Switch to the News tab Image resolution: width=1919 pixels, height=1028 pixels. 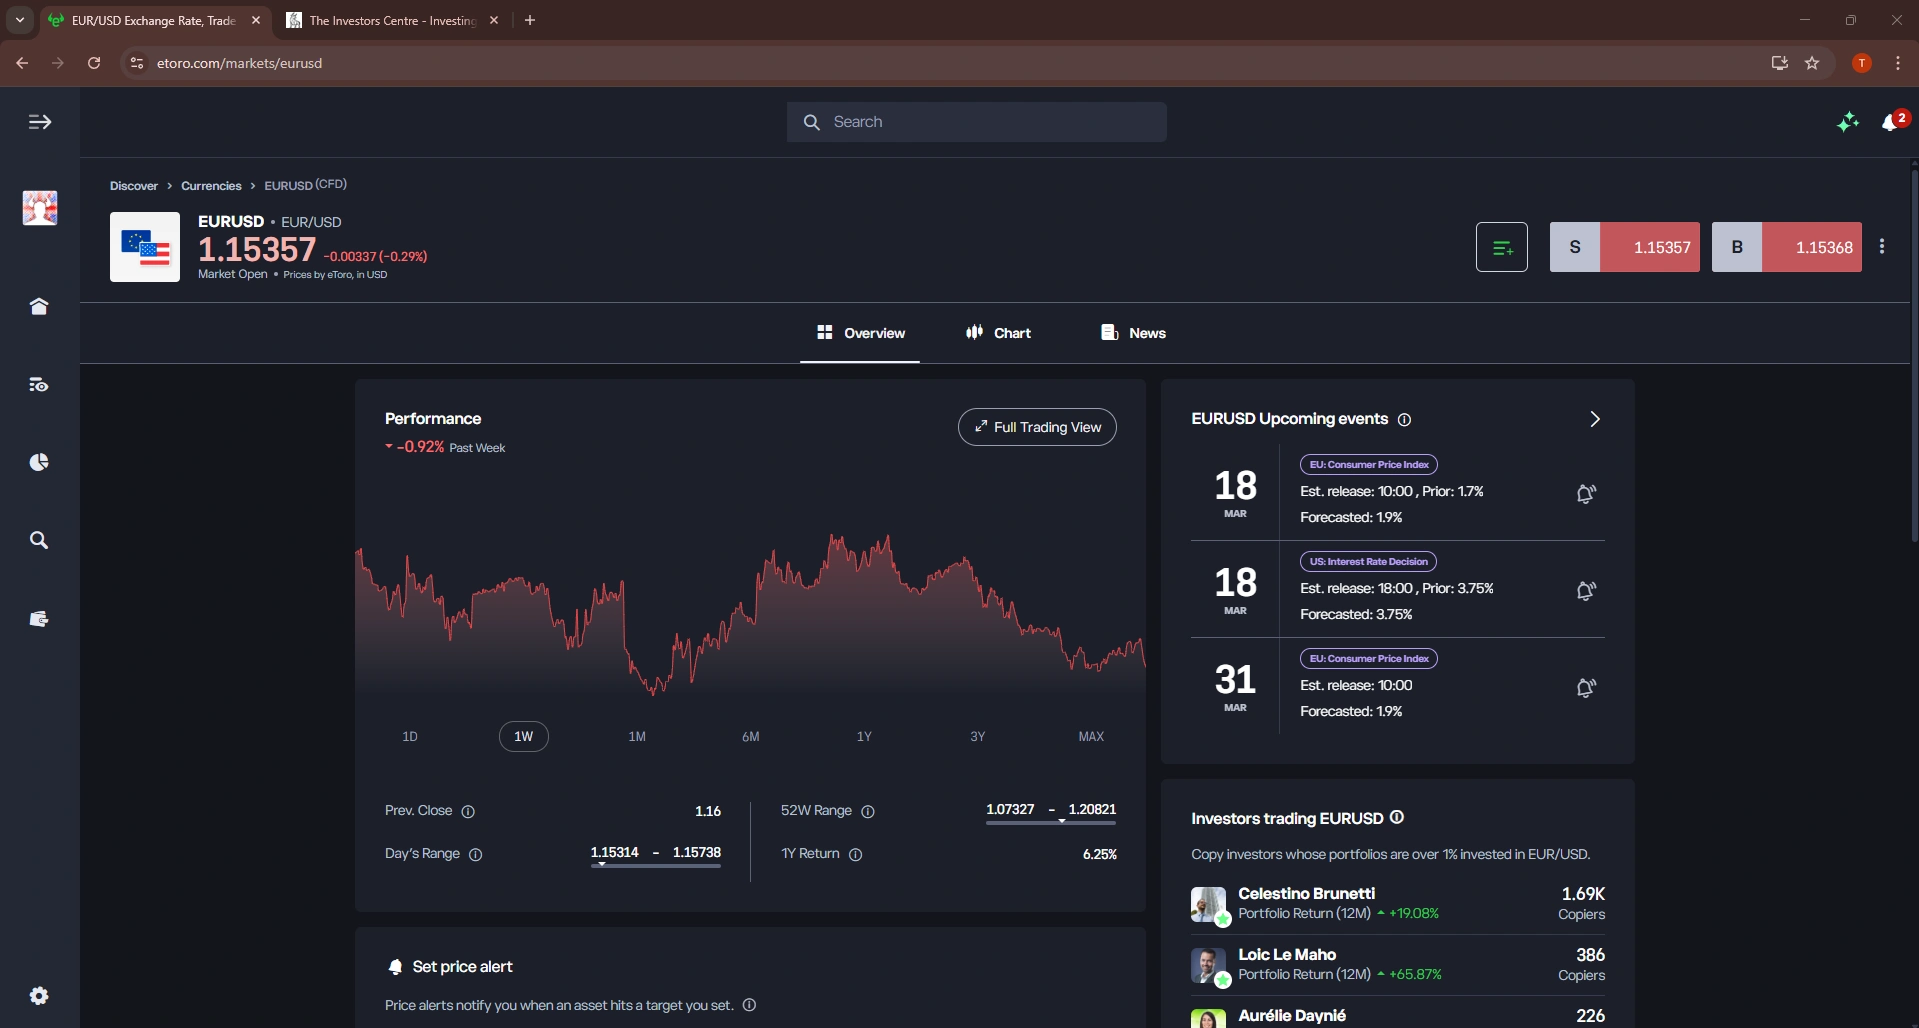1133,333
